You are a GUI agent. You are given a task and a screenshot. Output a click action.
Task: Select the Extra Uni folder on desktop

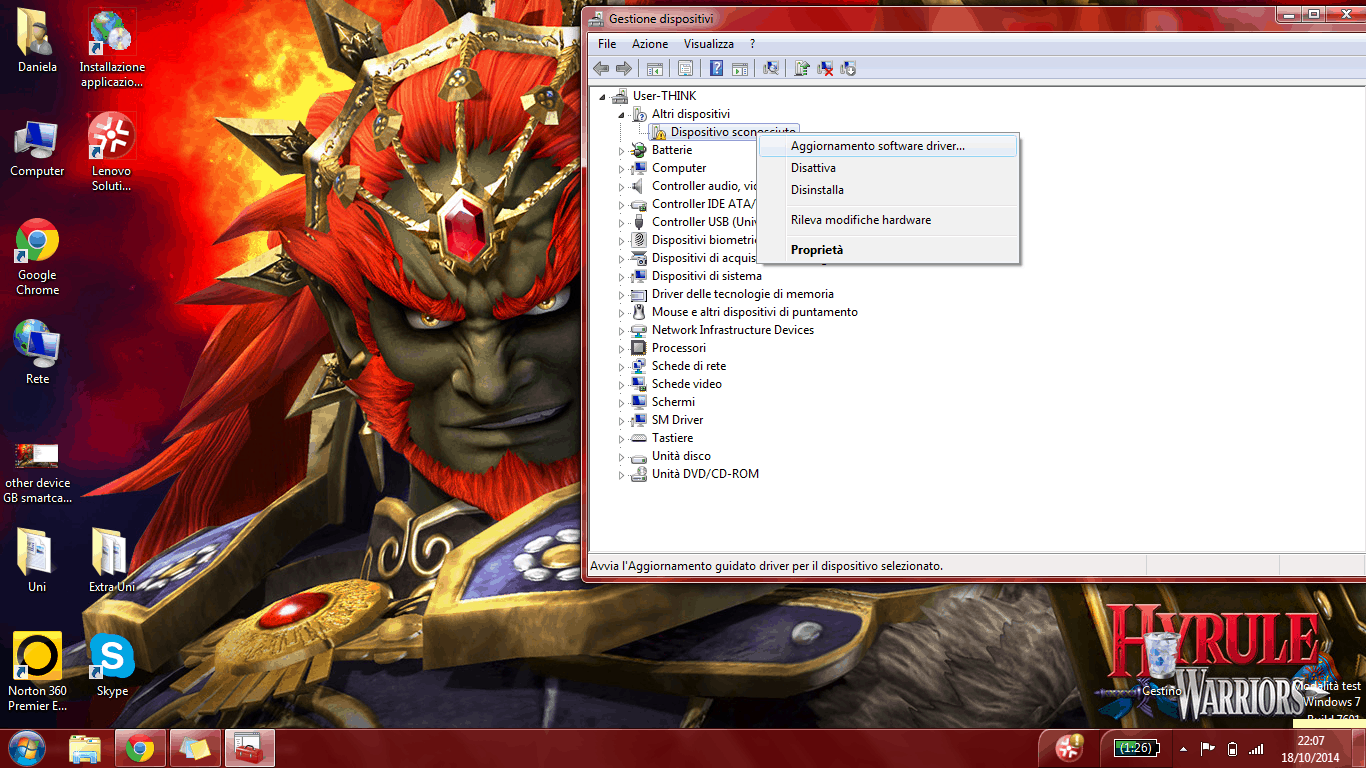coord(112,560)
